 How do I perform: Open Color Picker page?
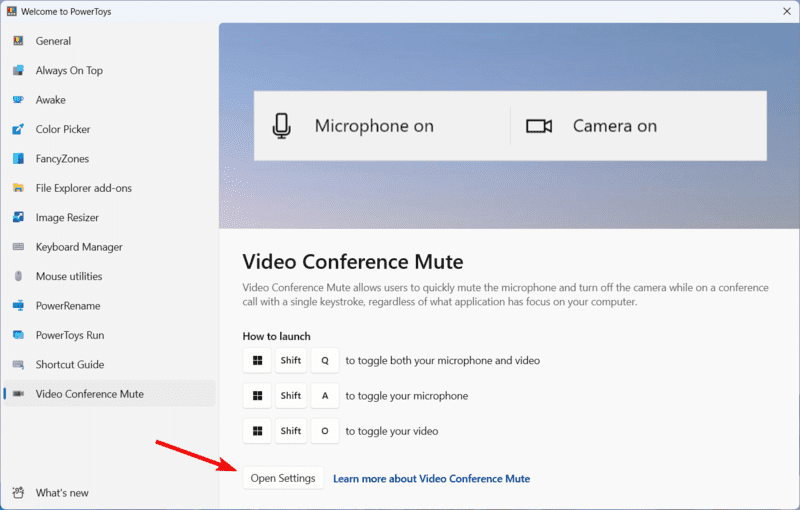coord(109,129)
